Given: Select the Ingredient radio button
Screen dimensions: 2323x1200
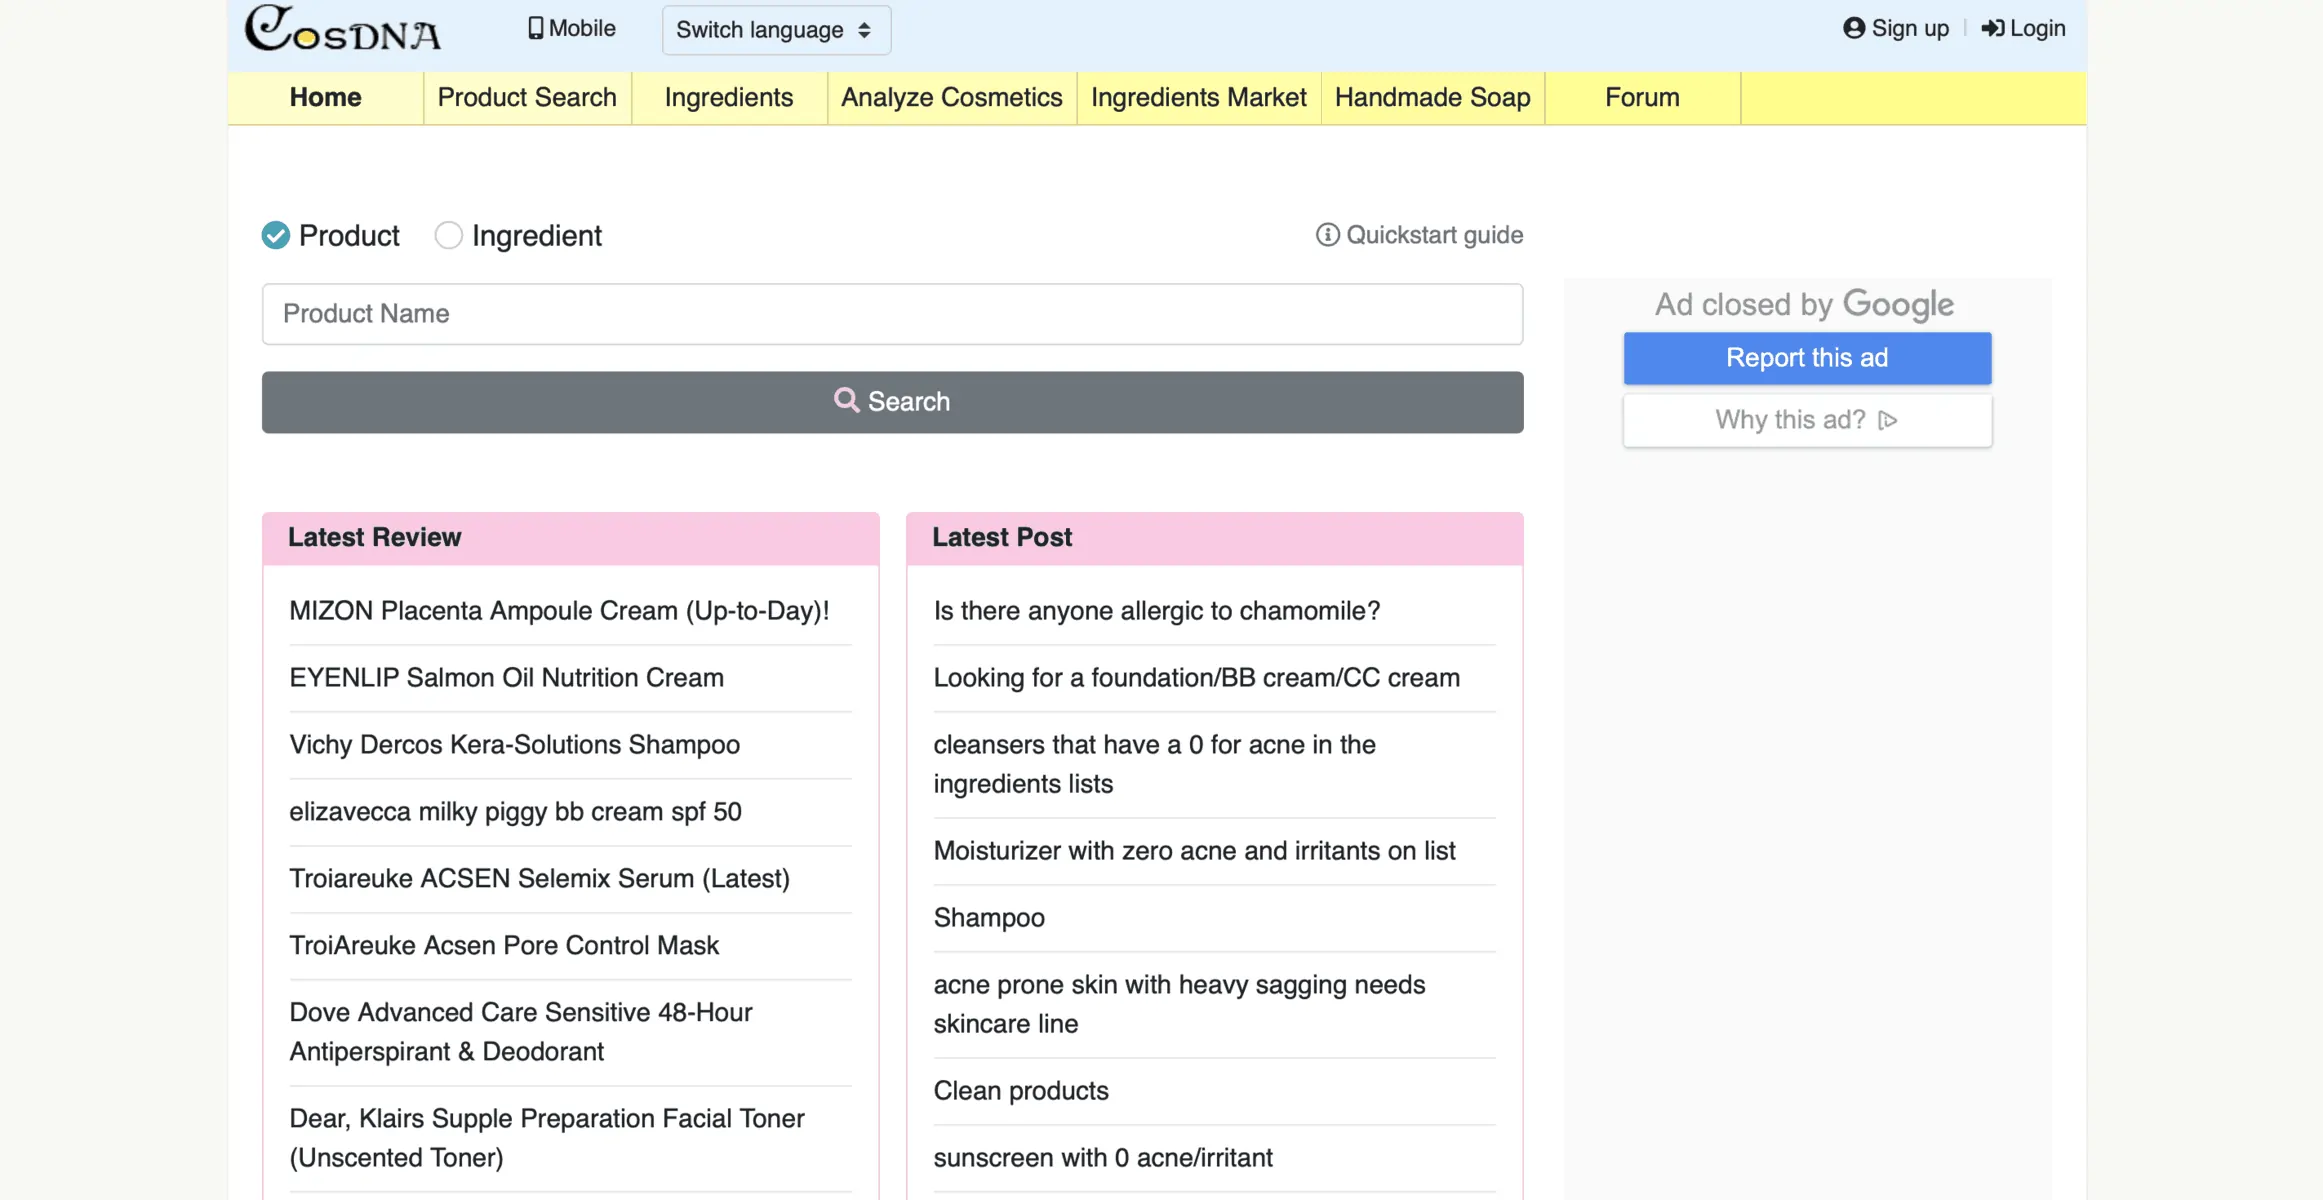Looking at the screenshot, I should click(x=448, y=236).
